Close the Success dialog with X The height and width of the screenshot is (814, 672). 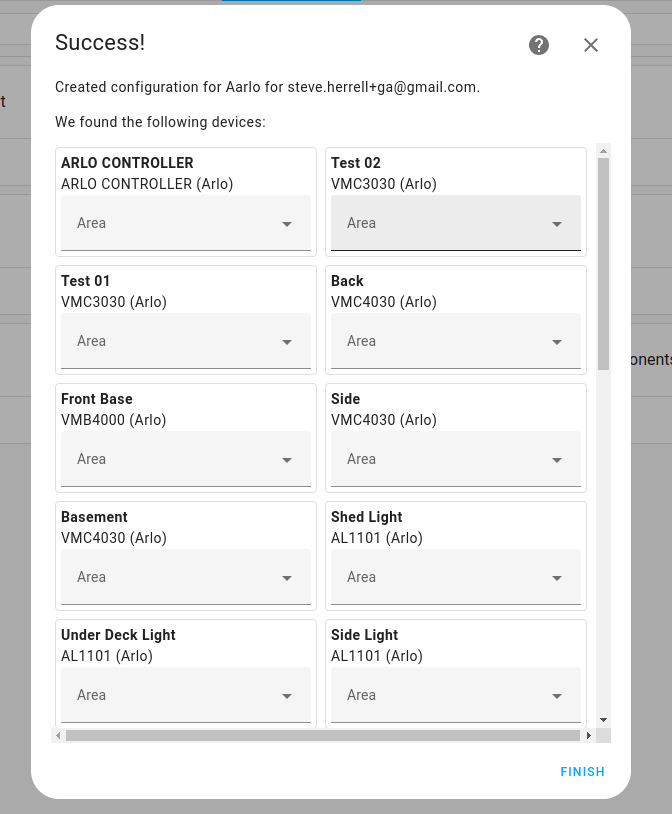(591, 45)
